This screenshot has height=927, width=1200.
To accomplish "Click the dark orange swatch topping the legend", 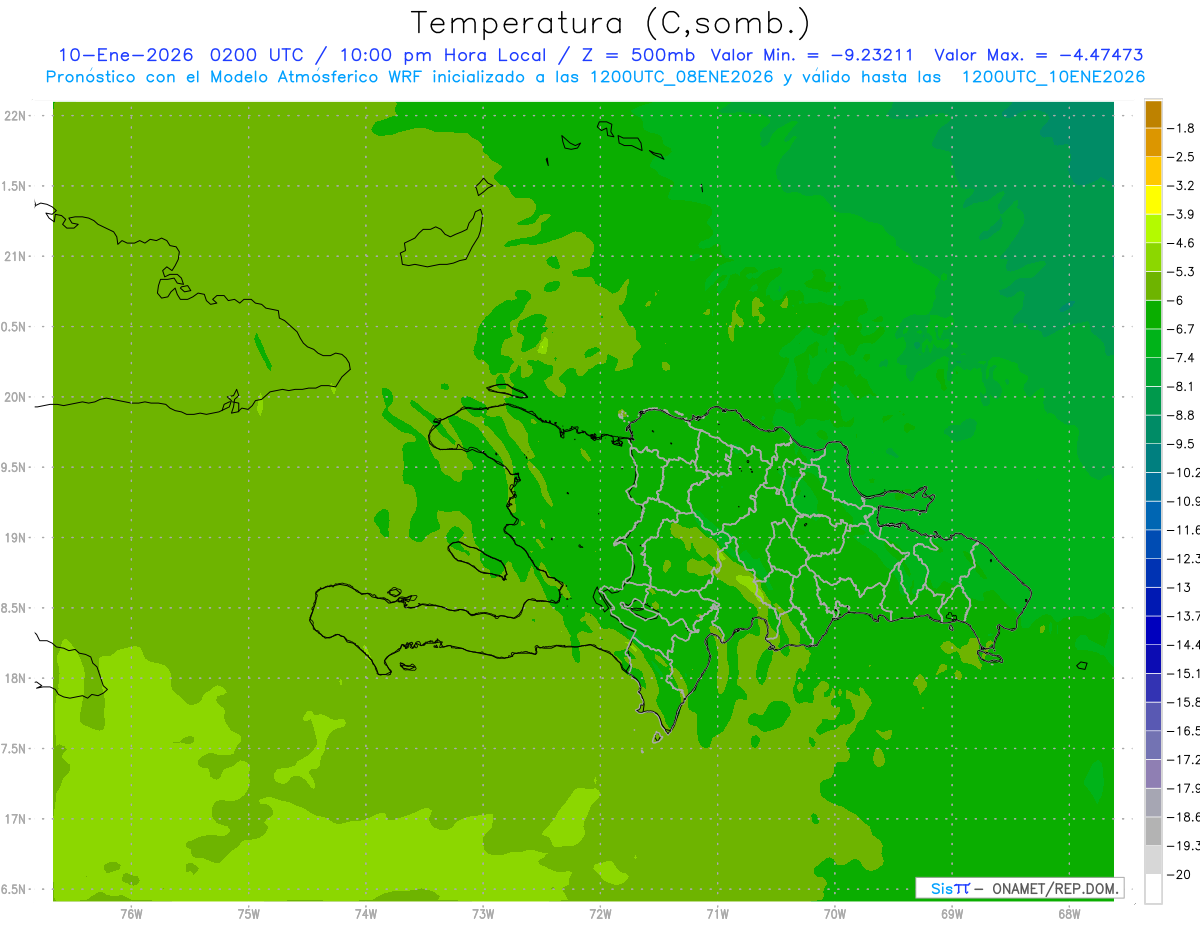I will pyautogui.click(x=1153, y=114).
